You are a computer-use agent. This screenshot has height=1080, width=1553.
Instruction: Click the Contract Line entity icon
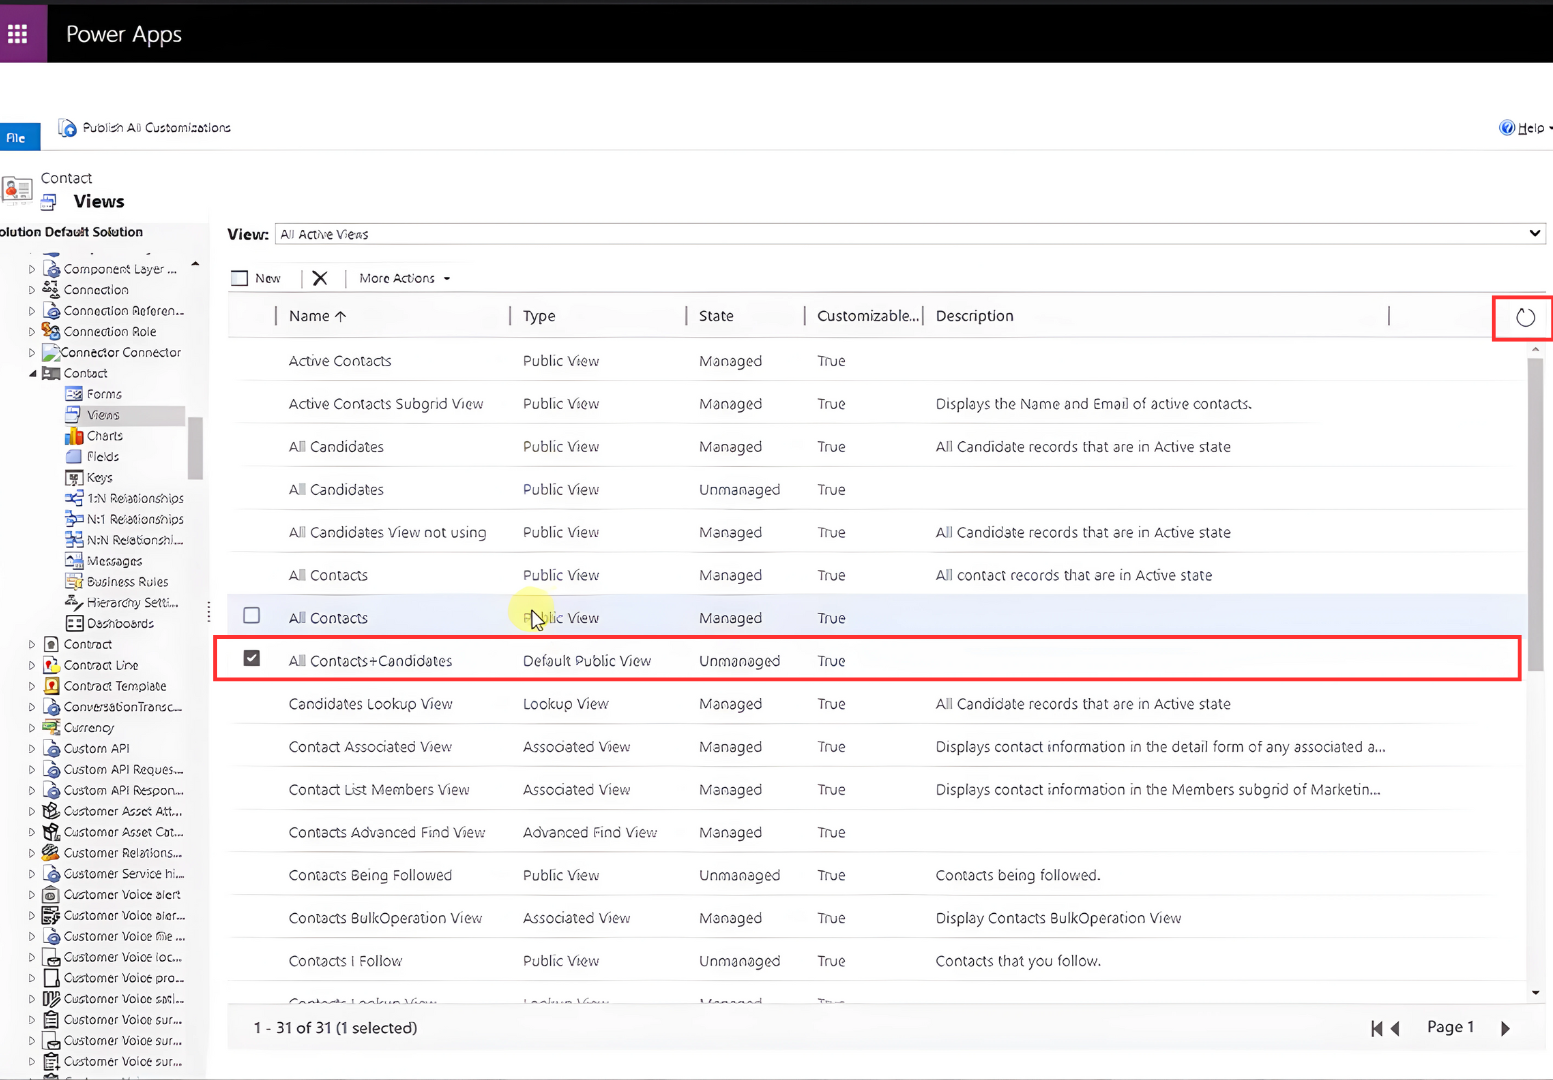(51, 665)
